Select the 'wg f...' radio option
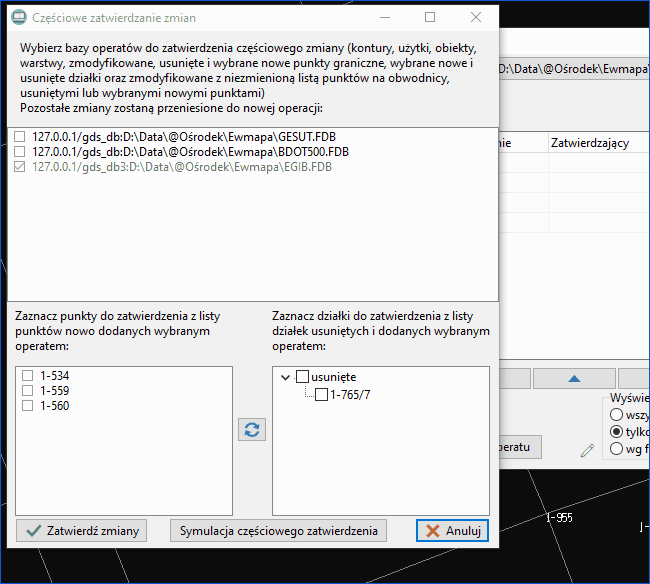 pos(616,448)
